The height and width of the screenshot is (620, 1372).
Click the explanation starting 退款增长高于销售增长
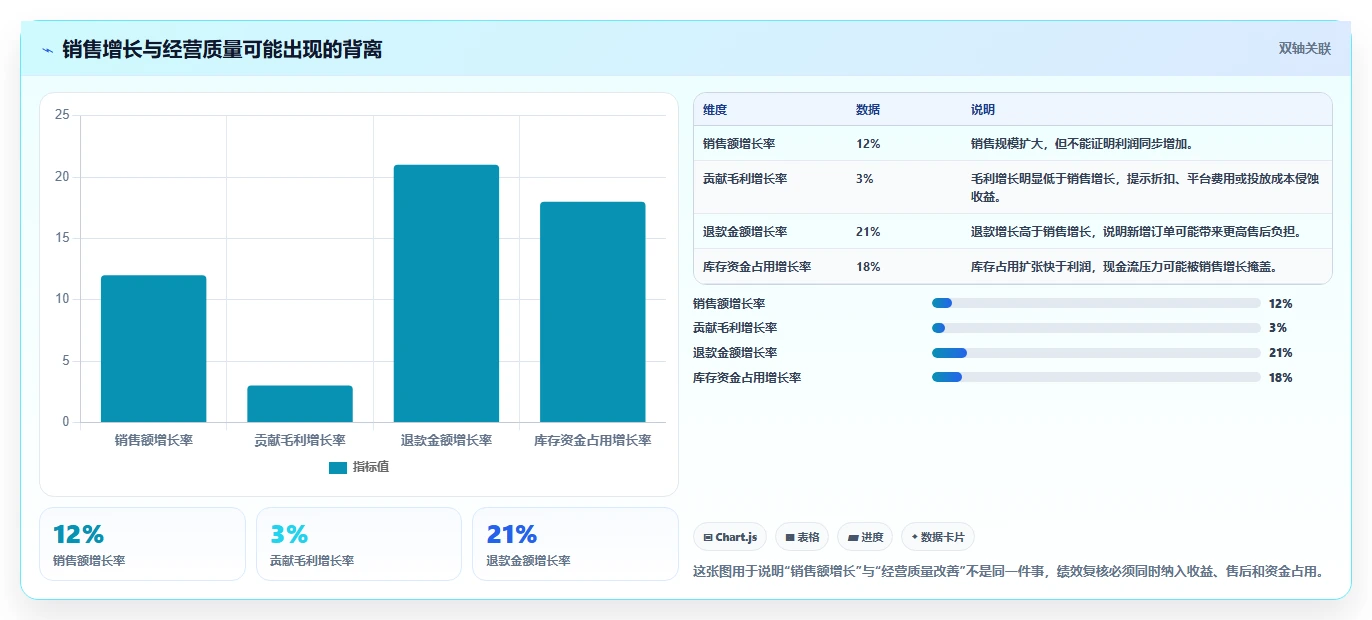click(1136, 232)
